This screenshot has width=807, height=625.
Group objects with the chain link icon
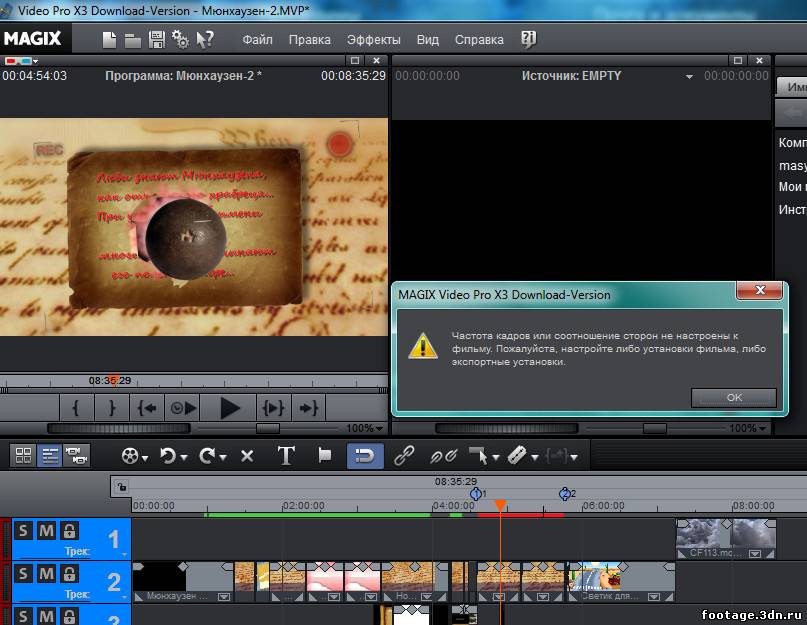[x=404, y=456]
